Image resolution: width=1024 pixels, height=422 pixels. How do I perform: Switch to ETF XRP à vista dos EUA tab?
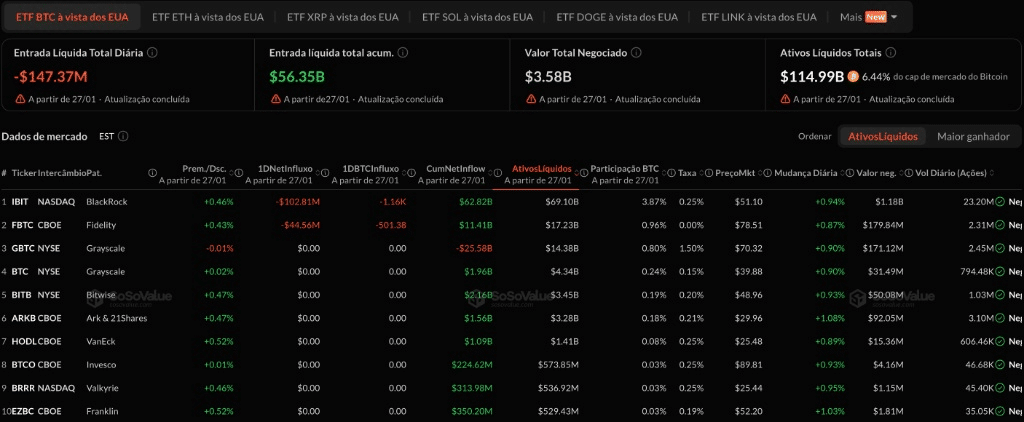pos(342,17)
